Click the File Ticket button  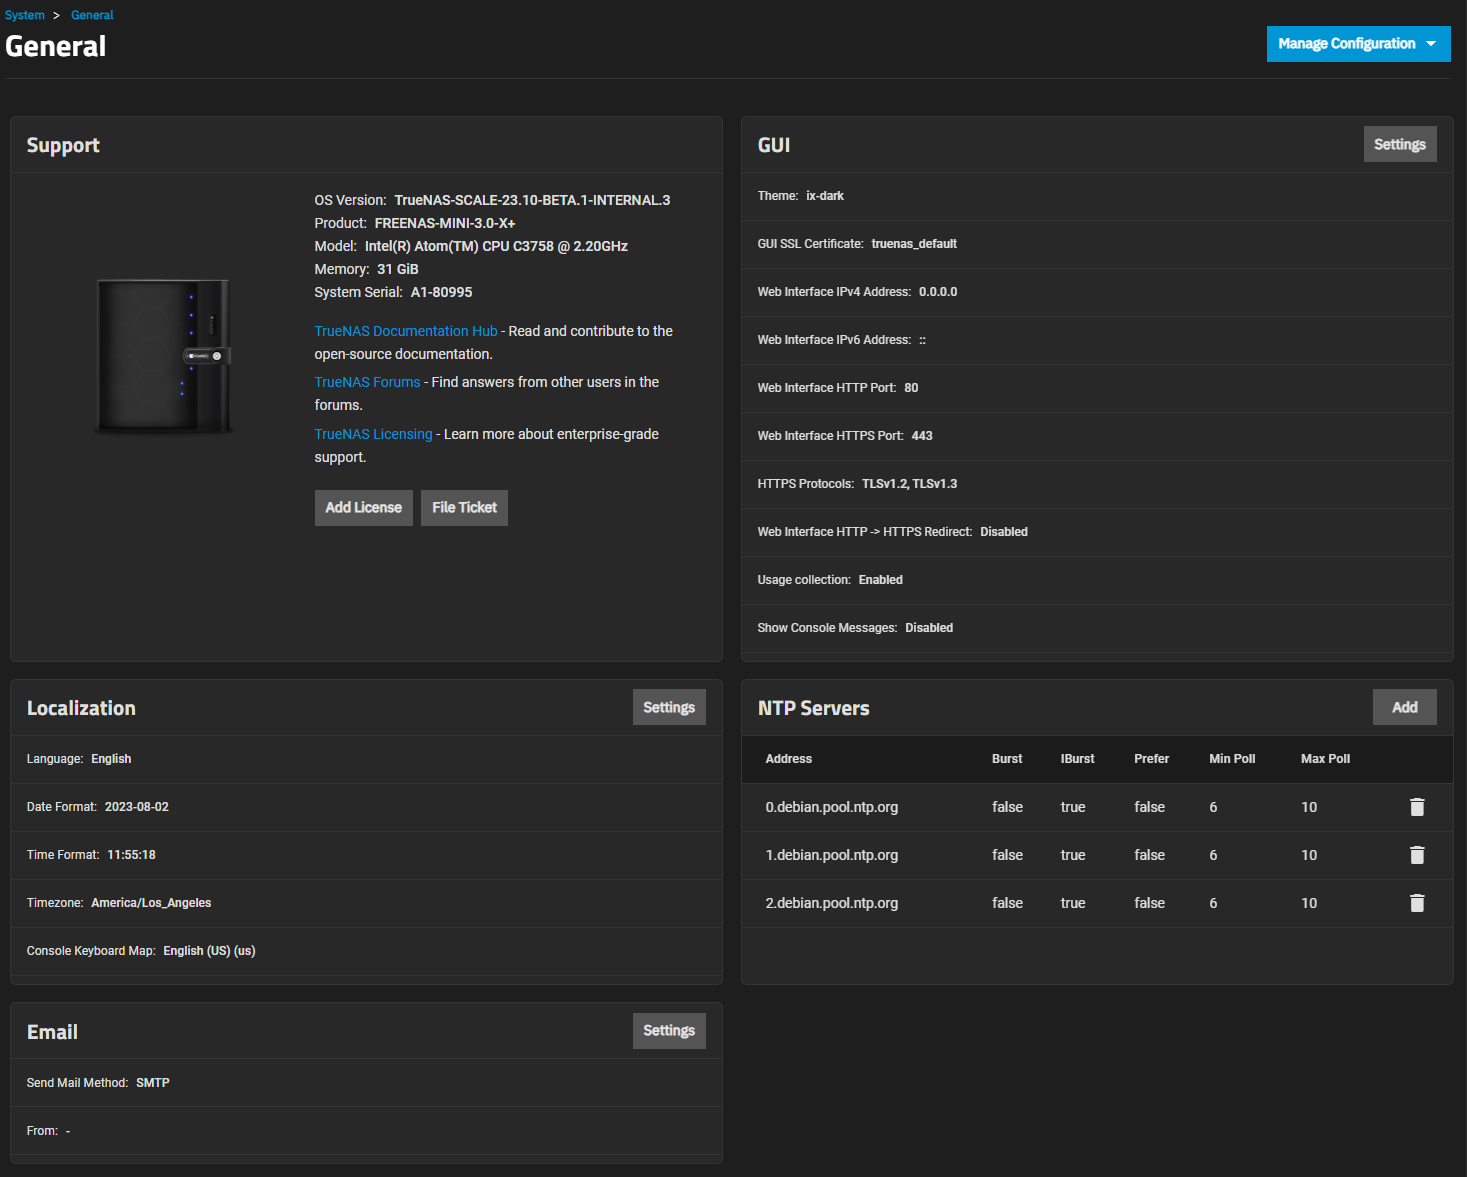(x=464, y=508)
